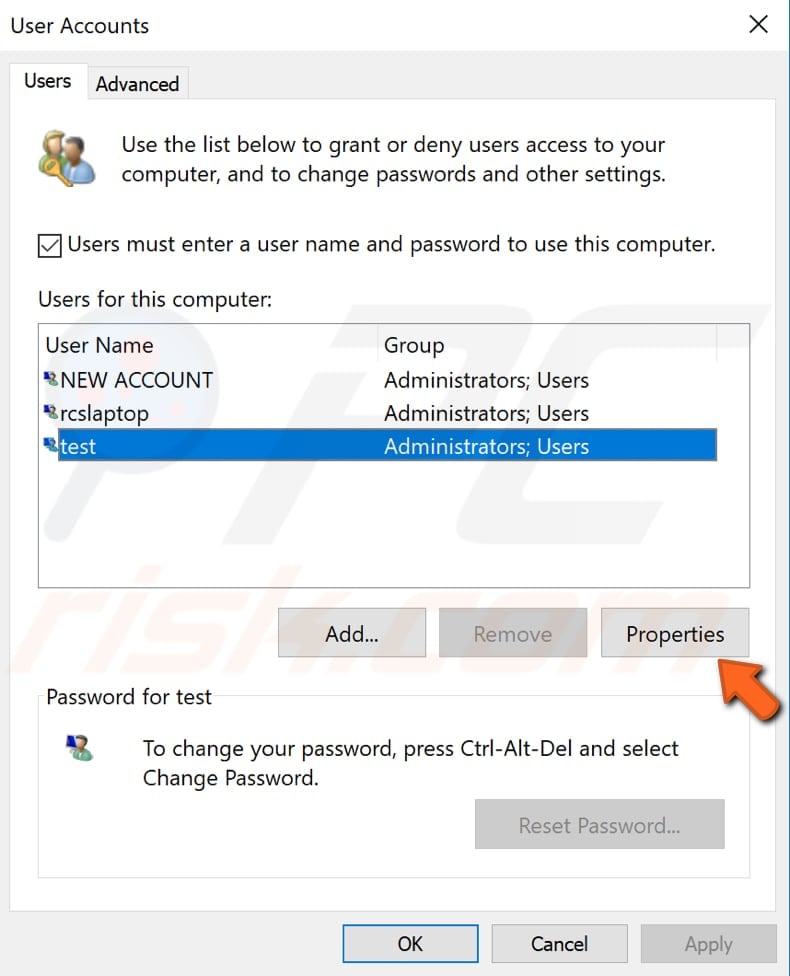
Task: Click the user icon next to rcslaptop
Action: (52, 413)
